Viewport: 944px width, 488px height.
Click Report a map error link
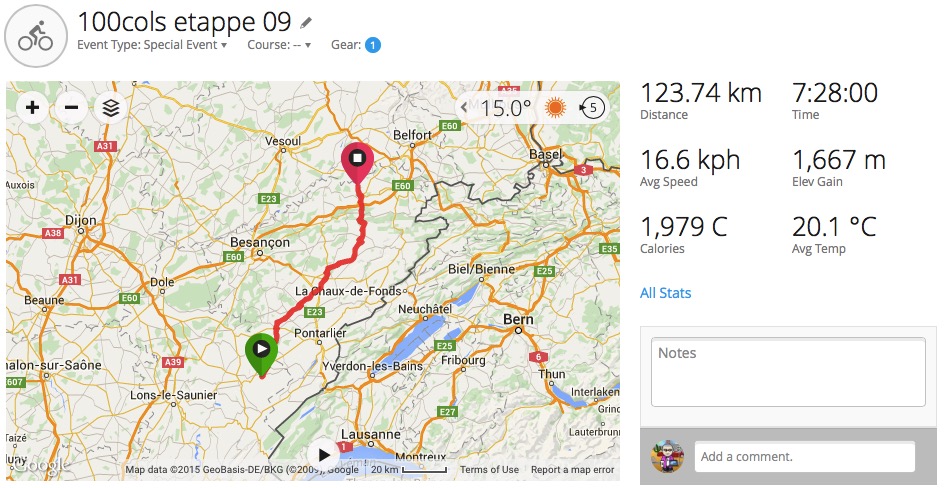coord(573,470)
